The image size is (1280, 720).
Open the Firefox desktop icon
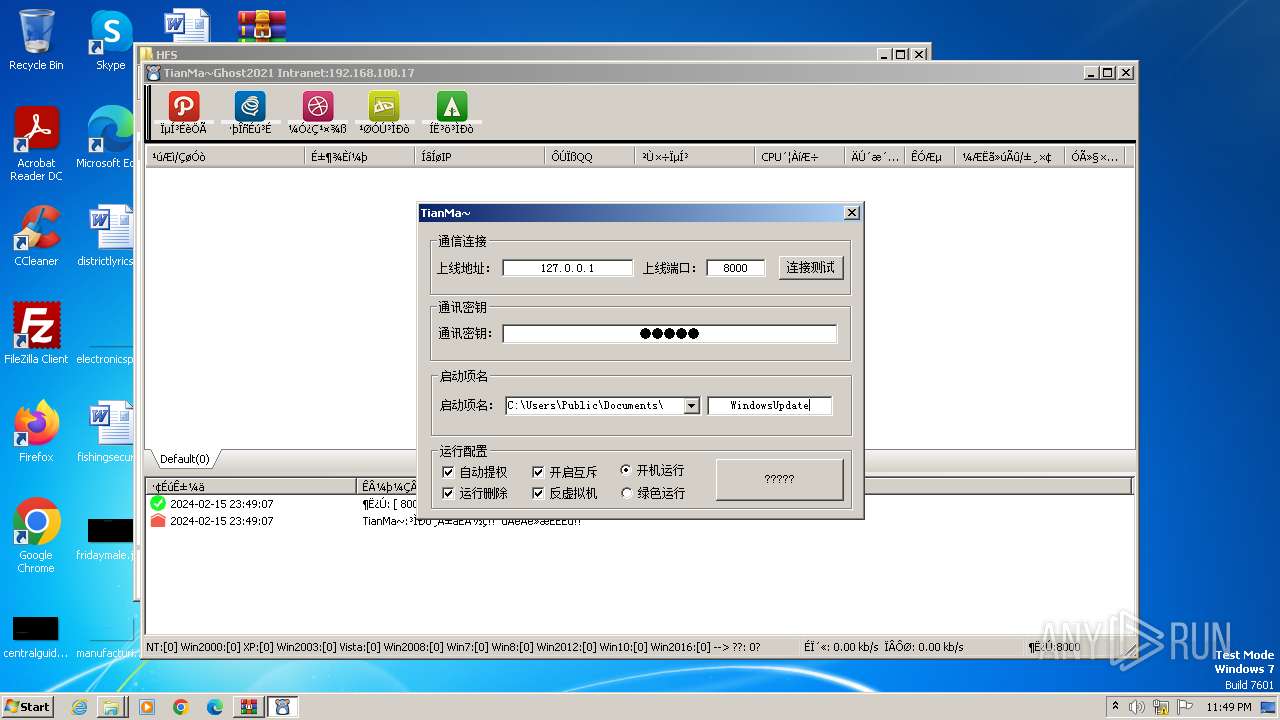(x=36, y=431)
